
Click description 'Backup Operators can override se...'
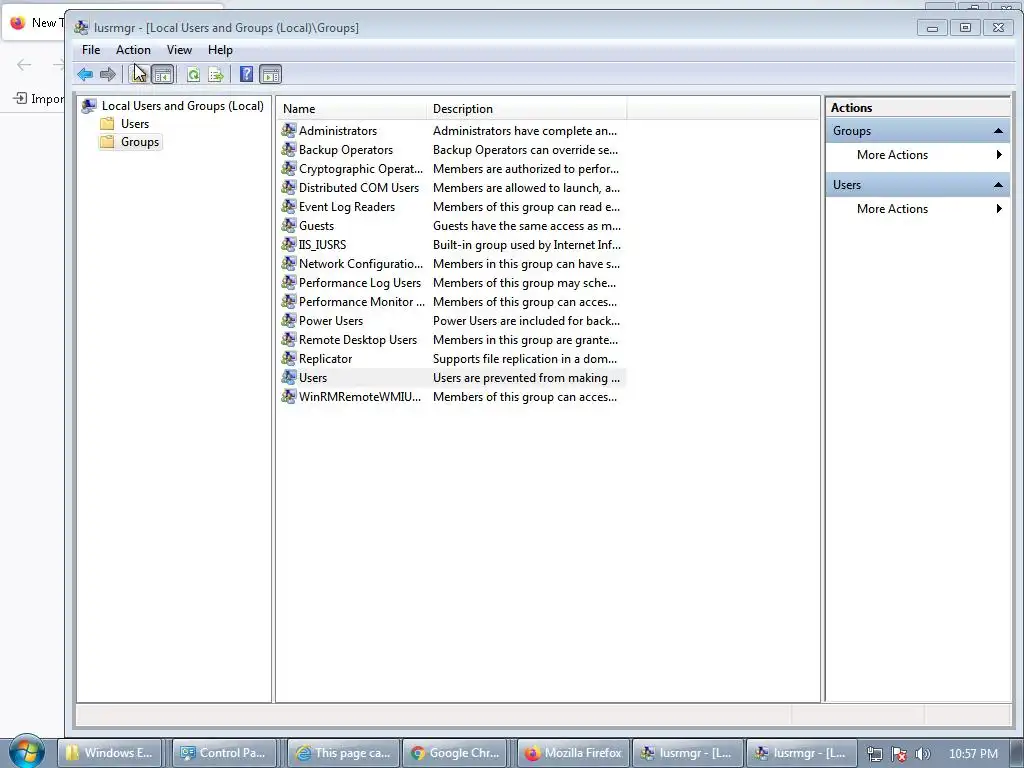click(525, 150)
